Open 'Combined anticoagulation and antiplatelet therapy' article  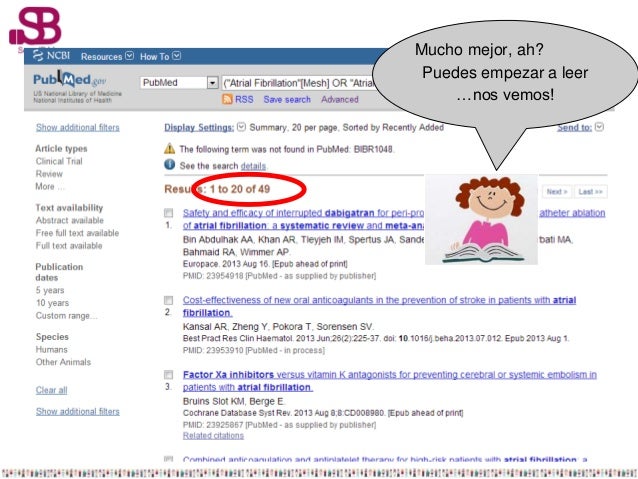point(385,459)
